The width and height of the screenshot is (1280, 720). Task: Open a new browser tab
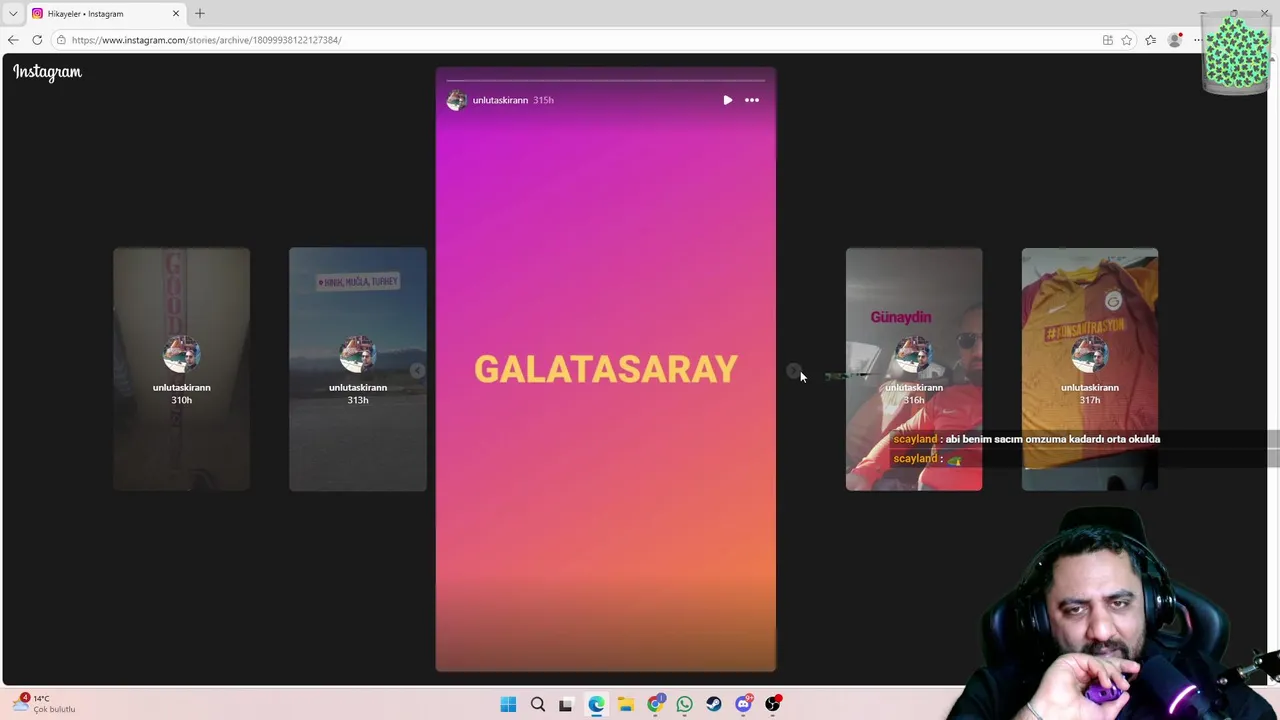coord(199,13)
